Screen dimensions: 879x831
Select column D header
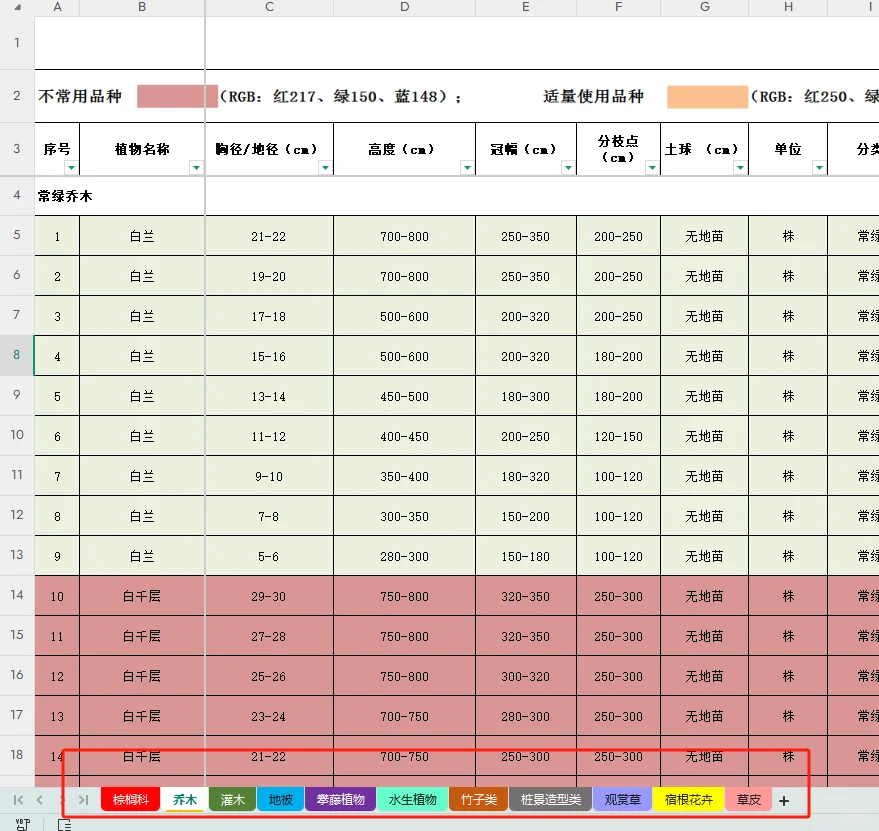(x=404, y=7)
